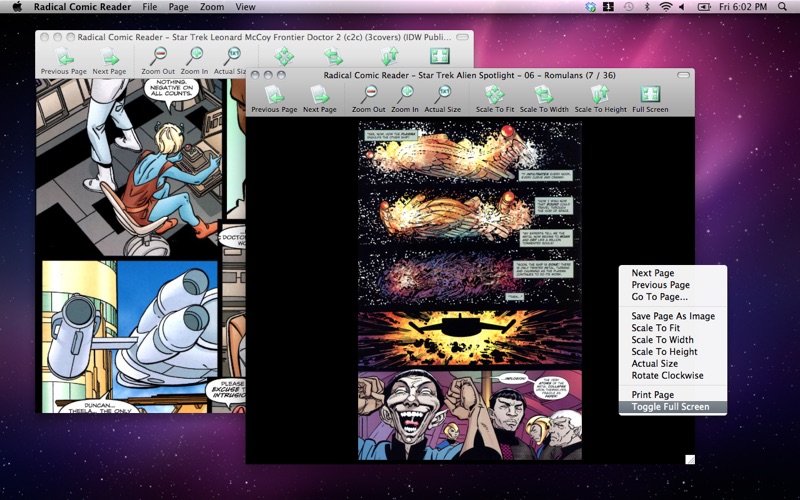The image size is (800, 500).
Task: Click McCoy comic page in back window
Action: click(x=140, y=246)
